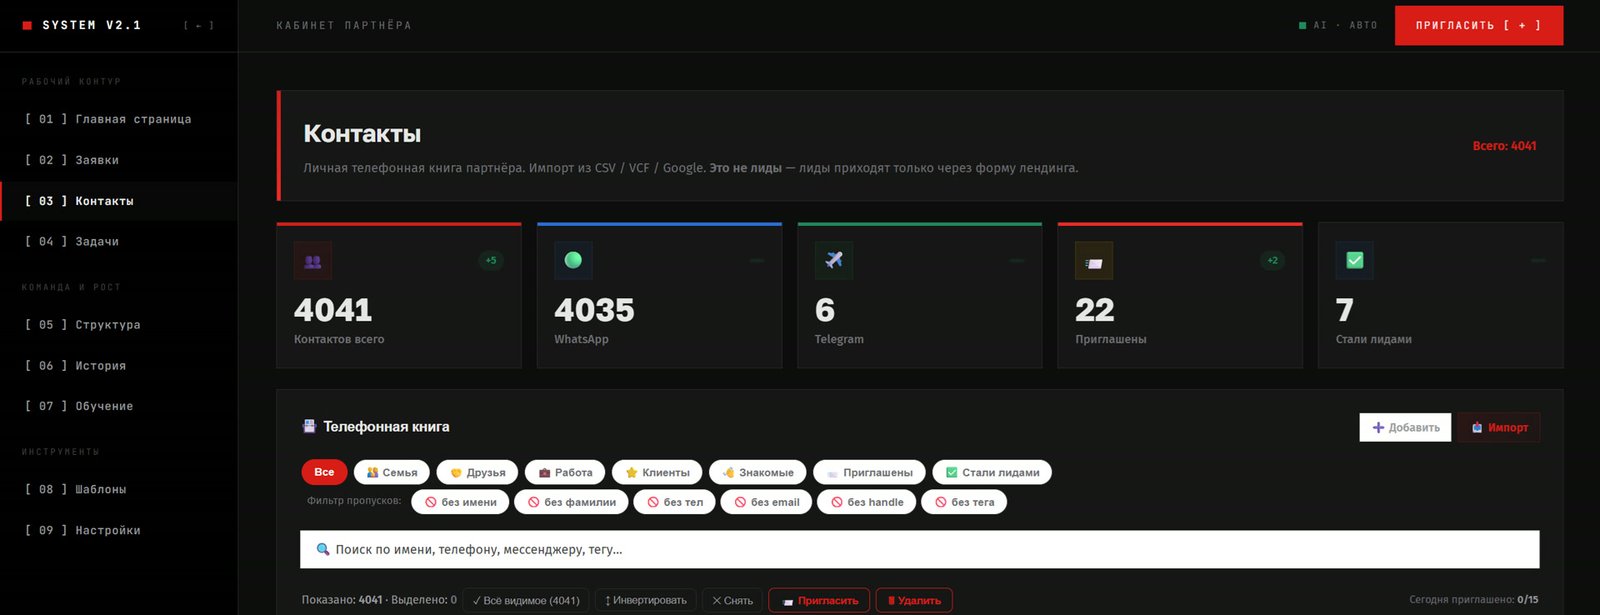Click Инвертировать selection button

click(645, 600)
